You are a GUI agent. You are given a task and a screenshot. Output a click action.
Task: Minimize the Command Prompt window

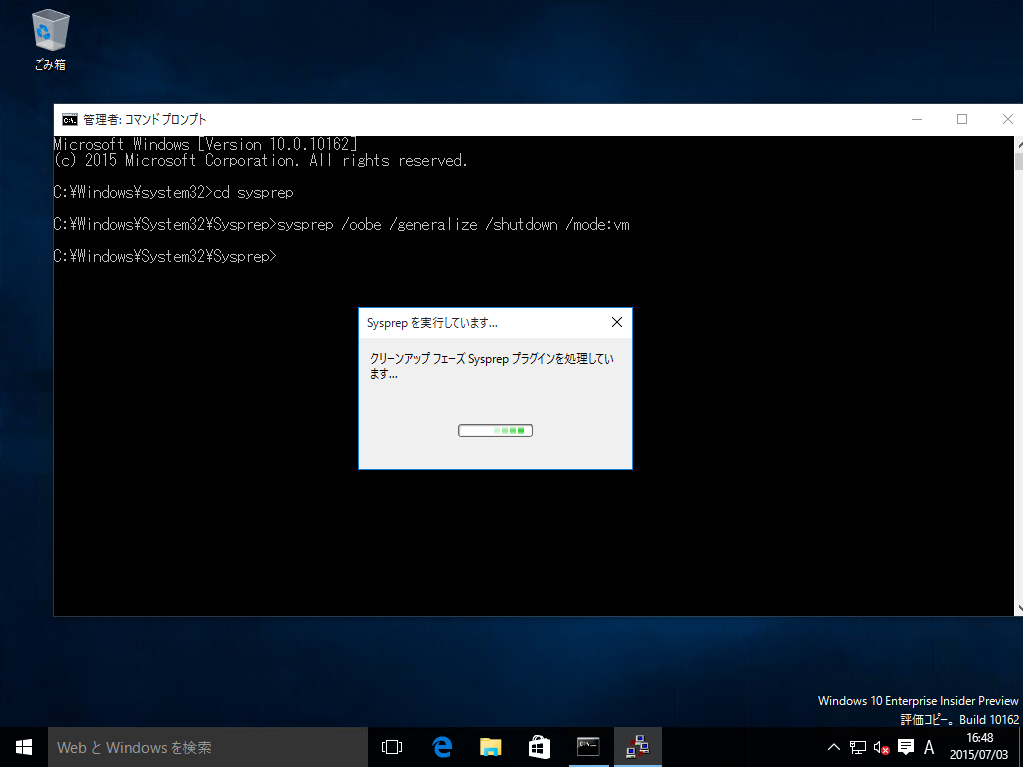[917, 119]
